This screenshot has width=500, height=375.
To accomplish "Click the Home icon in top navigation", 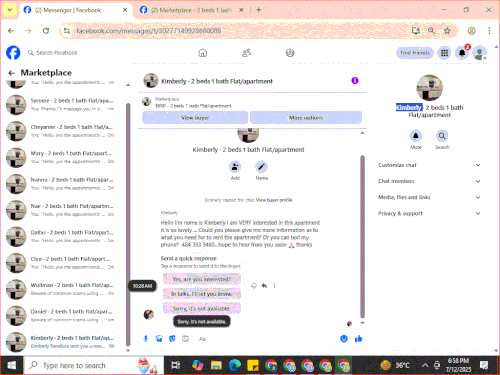I will [203, 53].
